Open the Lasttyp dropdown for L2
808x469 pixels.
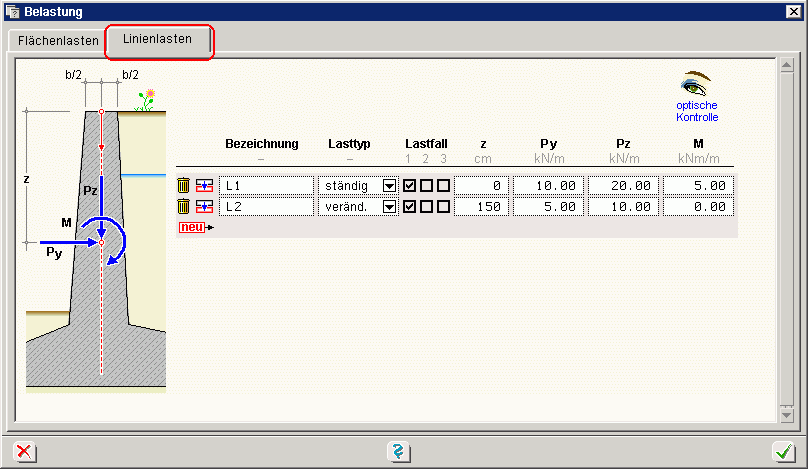[390, 207]
